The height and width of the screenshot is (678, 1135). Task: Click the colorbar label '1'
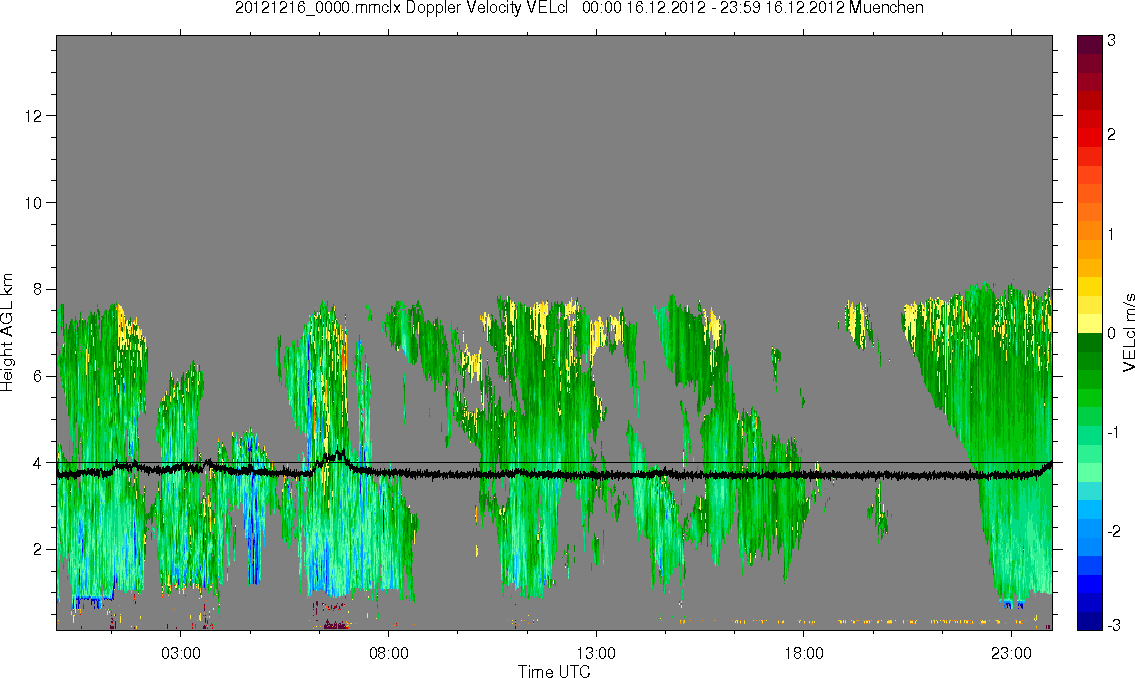coord(1112,234)
